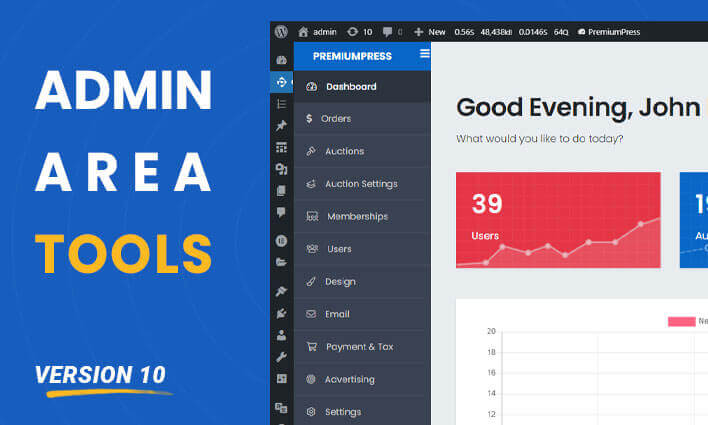The image size is (708, 425).
Task: Open Auction Settings page
Action: coord(360,184)
